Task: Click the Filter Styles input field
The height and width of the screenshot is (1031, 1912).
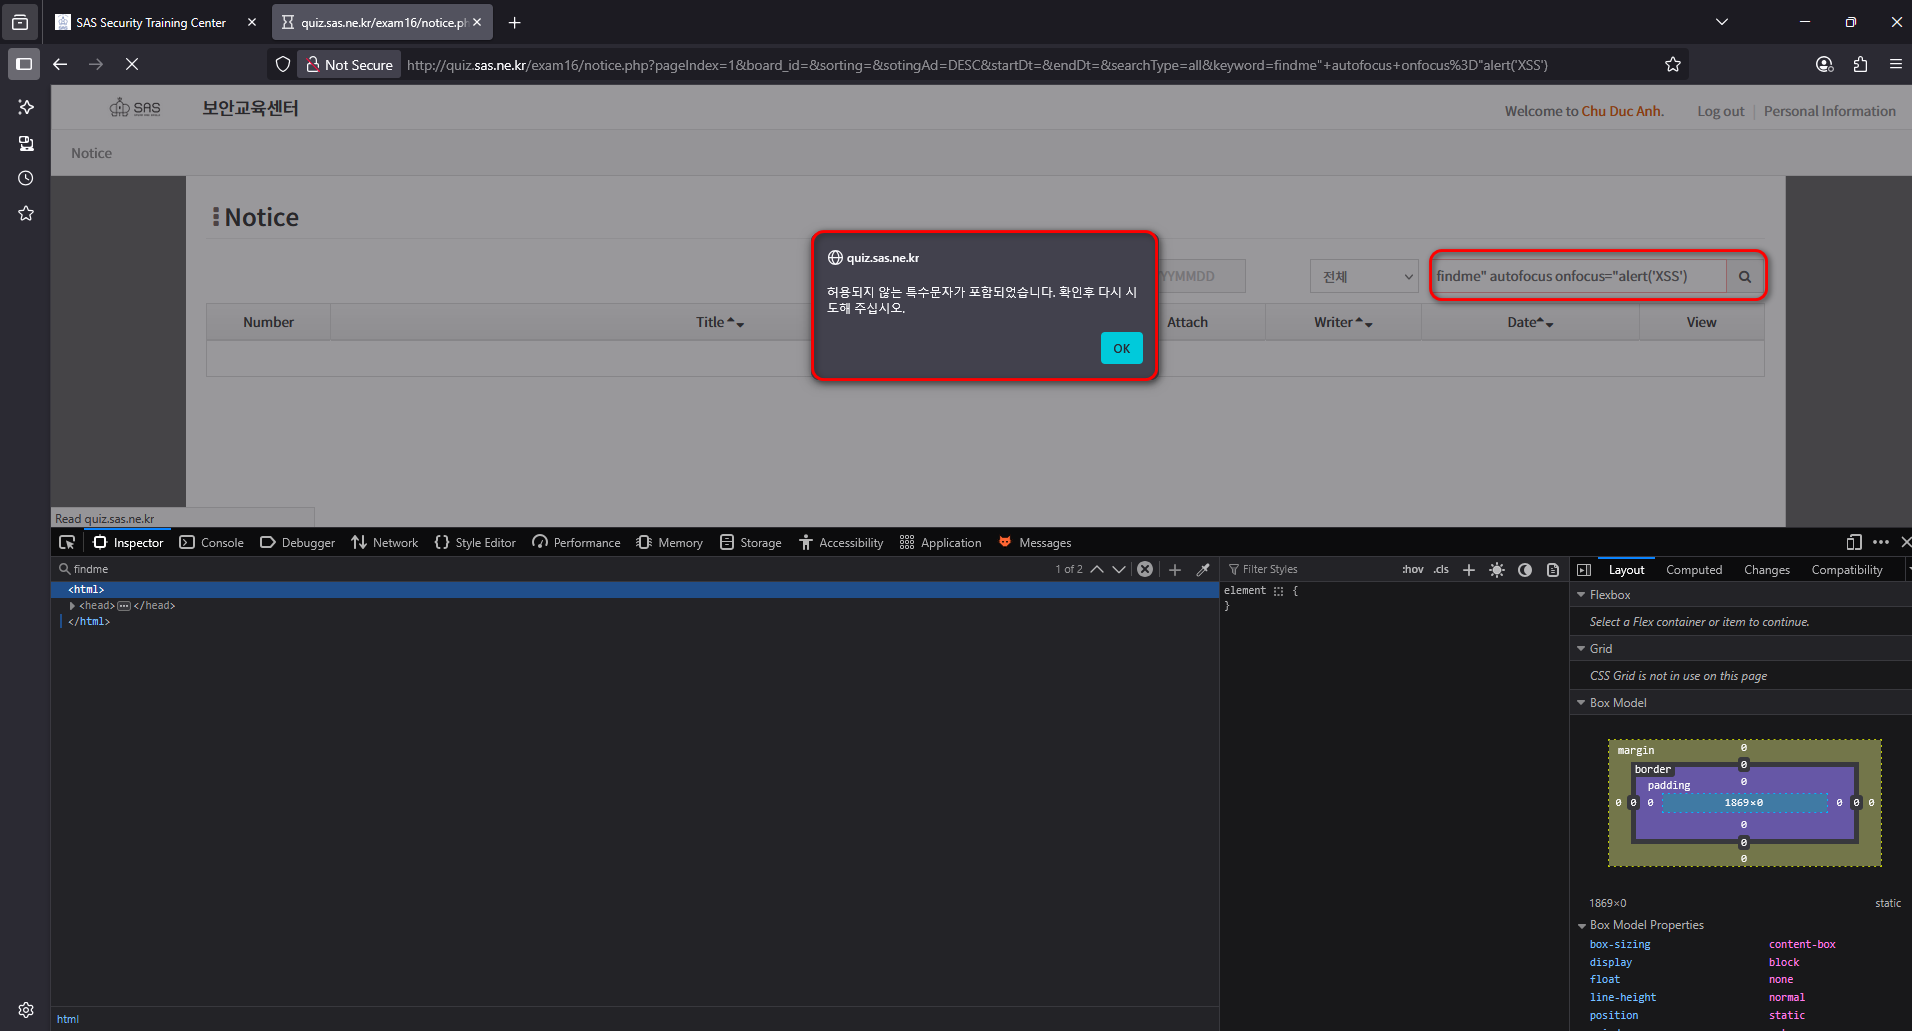Action: tap(1310, 569)
